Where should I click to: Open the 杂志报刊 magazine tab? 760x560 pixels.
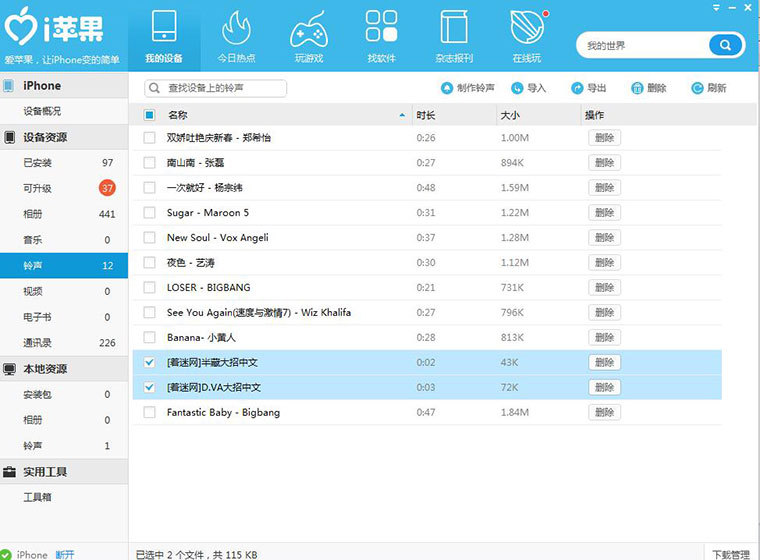tap(454, 36)
